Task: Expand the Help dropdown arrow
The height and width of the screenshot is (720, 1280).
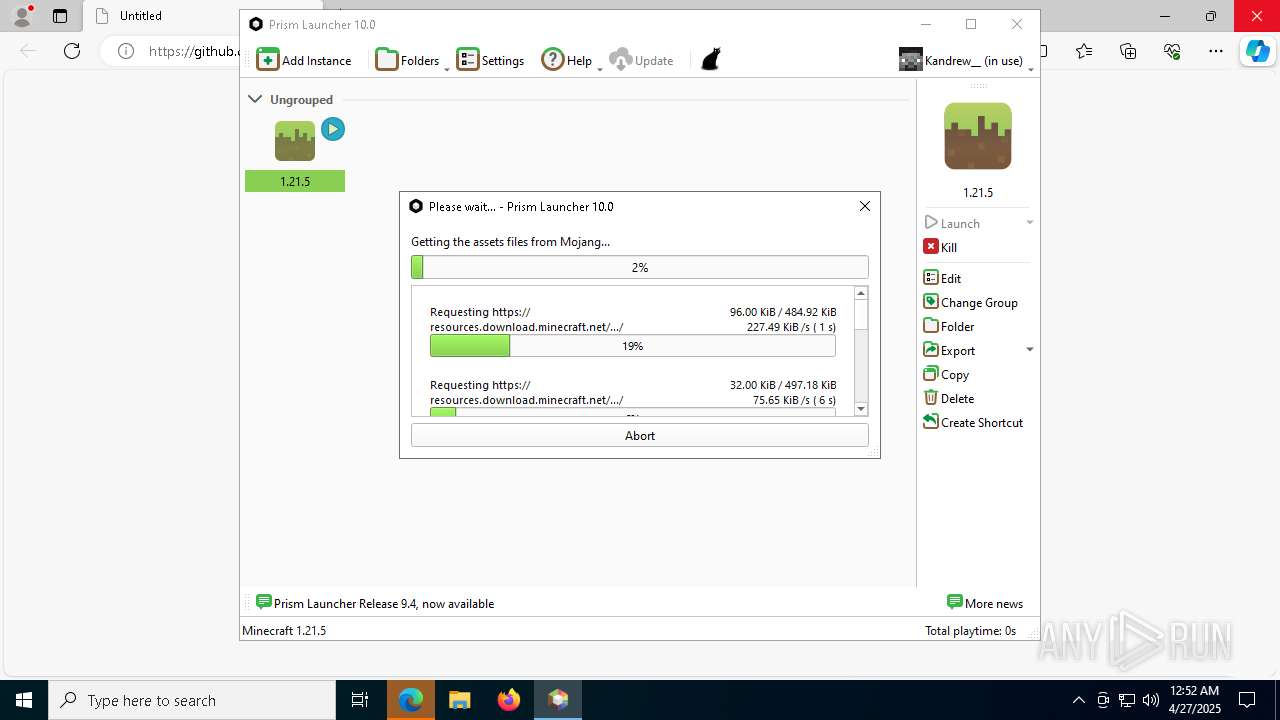Action: (600, 68)
